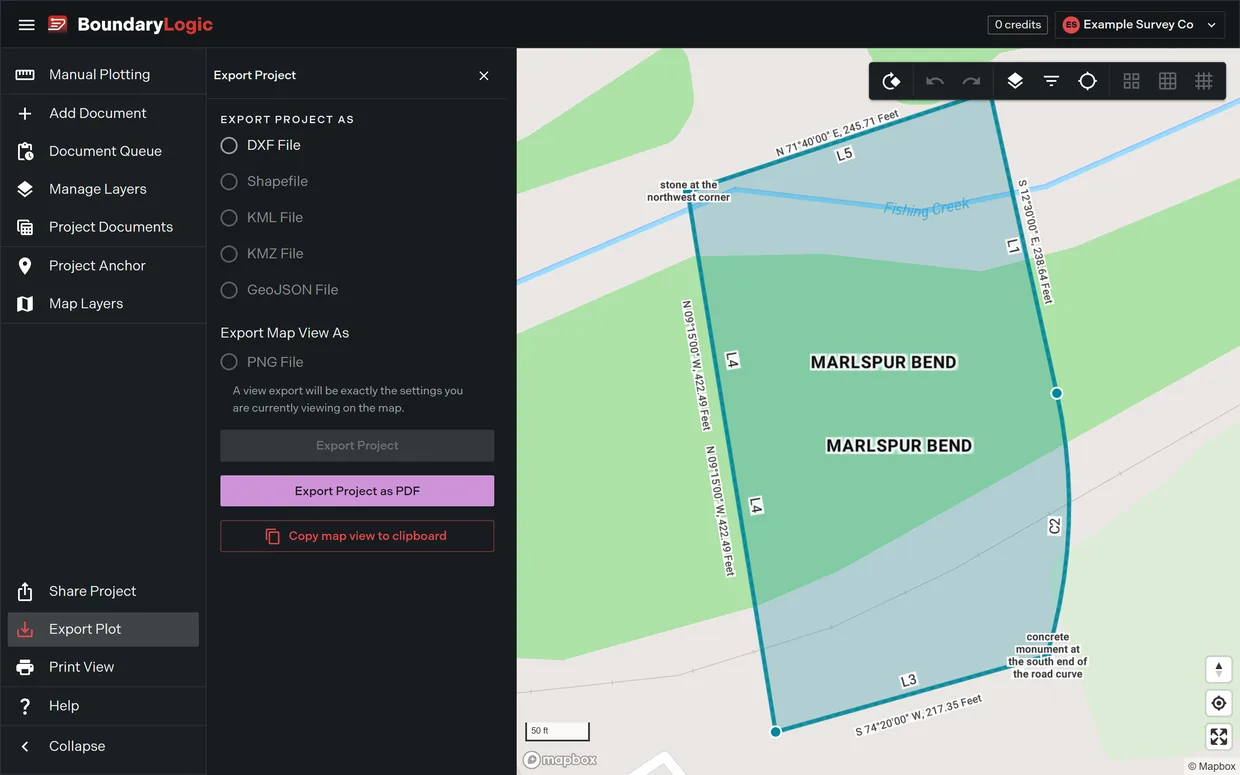This screenshot has width=1240, height=775.
Task: Click the layers icon in map toolbar
Action: click(x=1015, y=81)
